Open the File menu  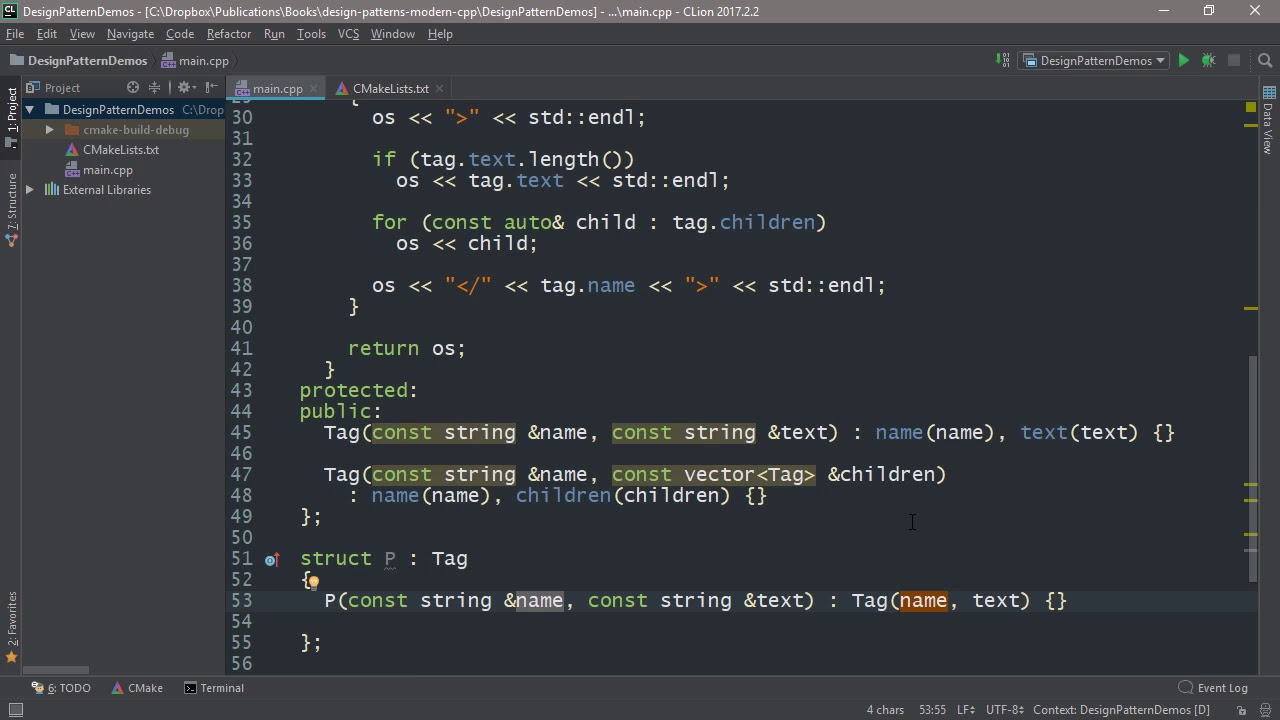pos(15,34)
